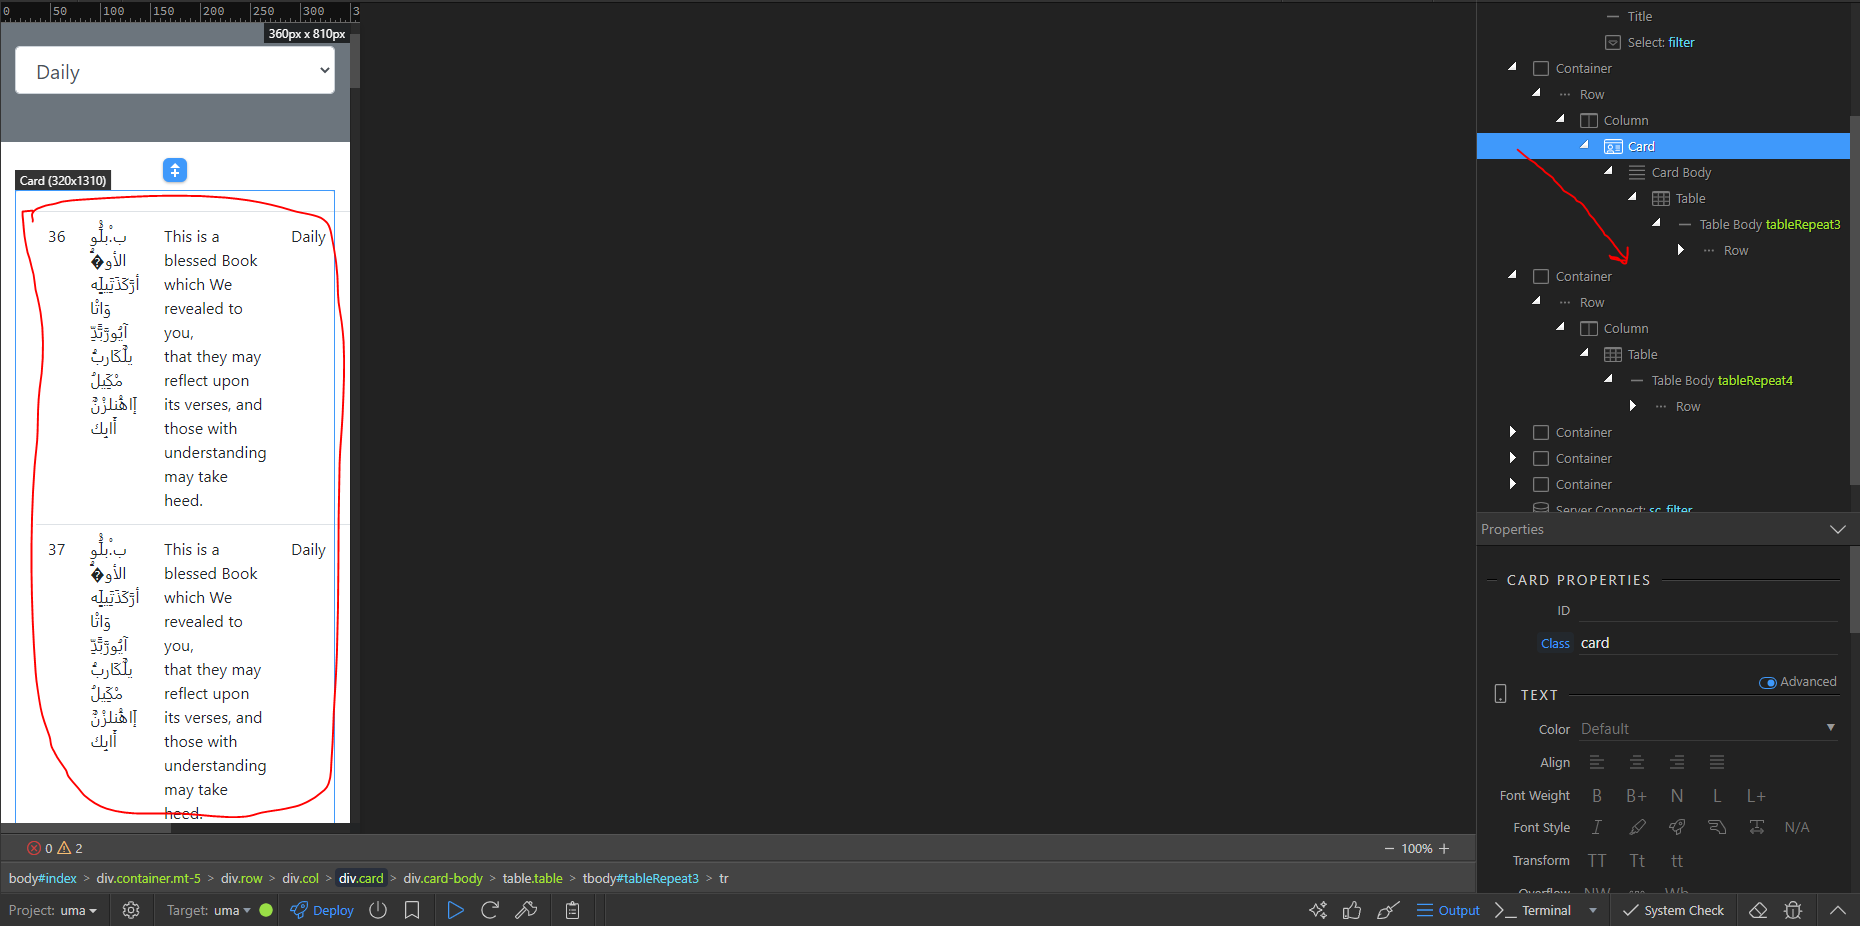Switch to the Terminal tab
Viewport: 1860px width, 926px height.
(x=1534, y=910)
